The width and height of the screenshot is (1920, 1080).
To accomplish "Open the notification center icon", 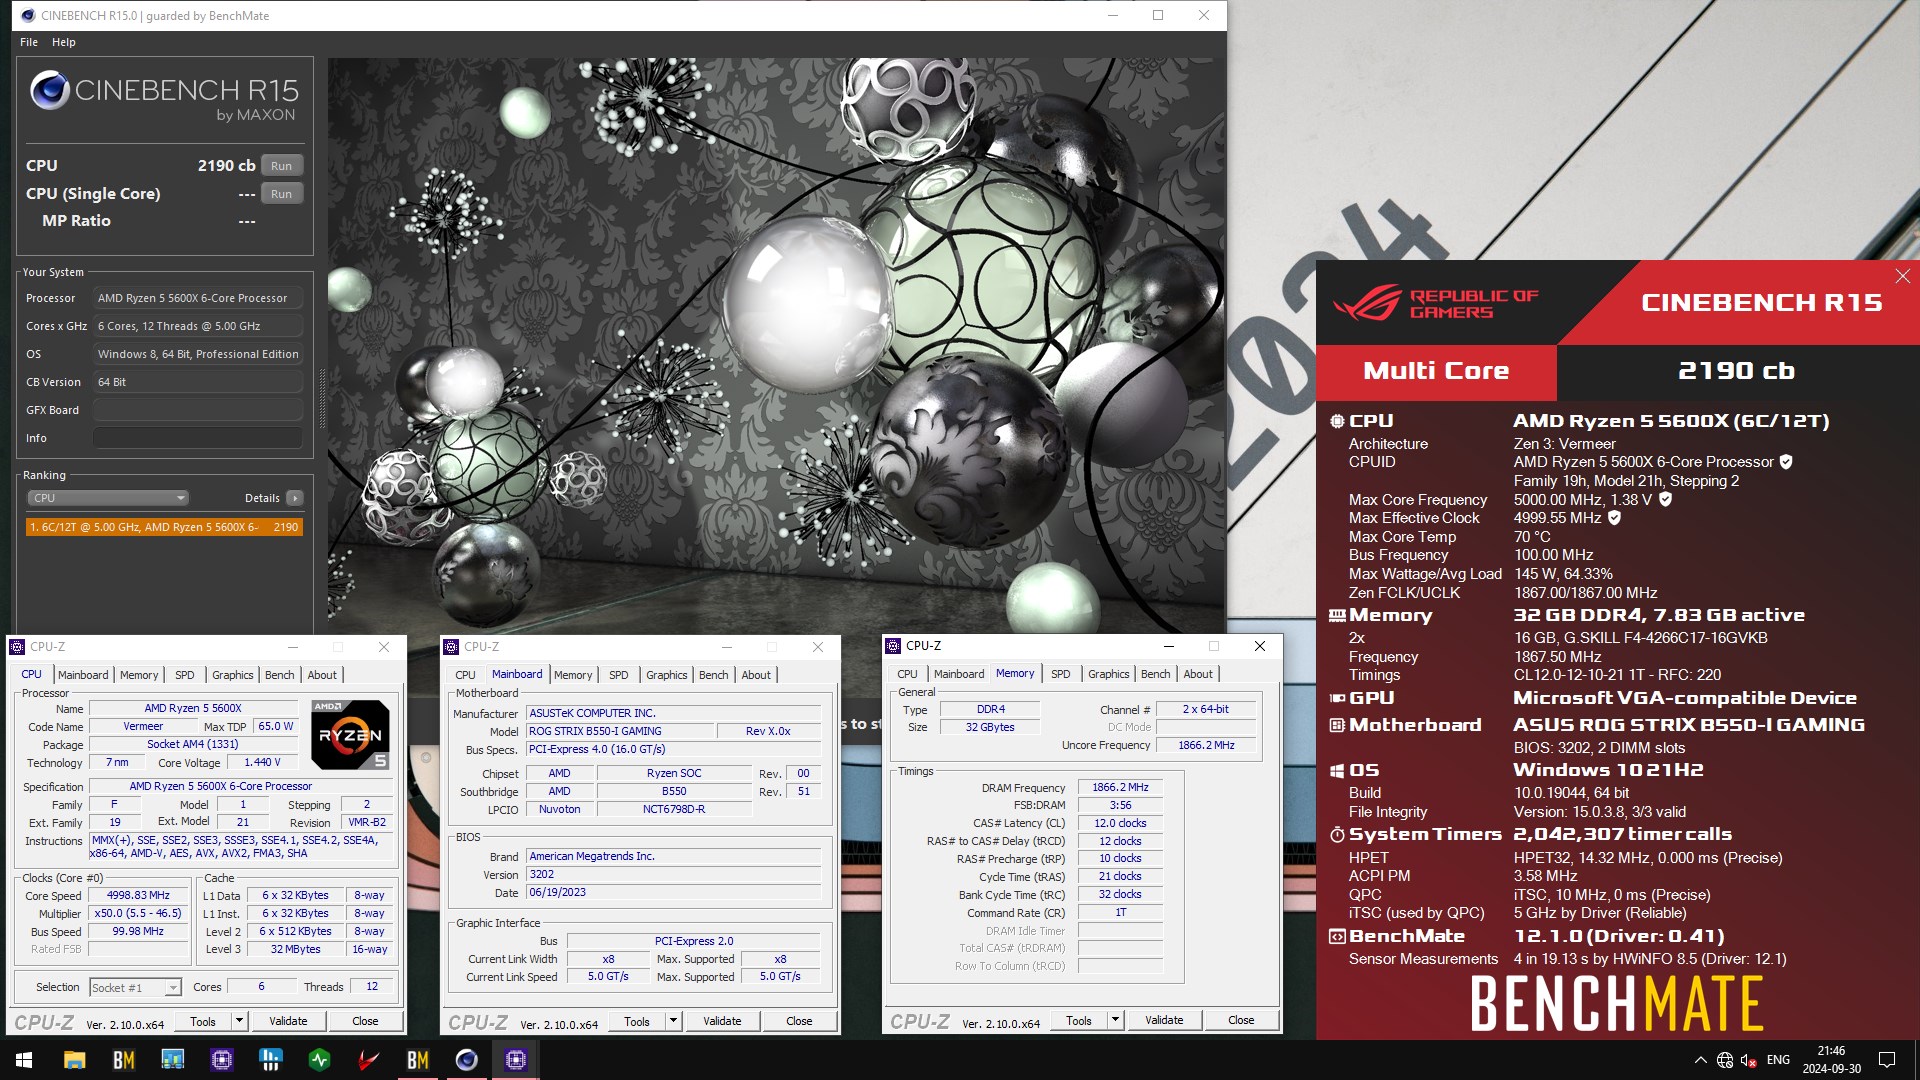I will point(1887,1060).
